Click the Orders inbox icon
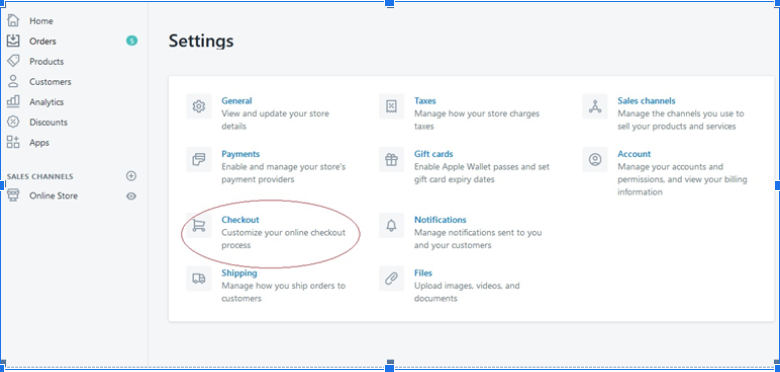Image resolution: width=780 pixels, height=372 pixels. 13,41
